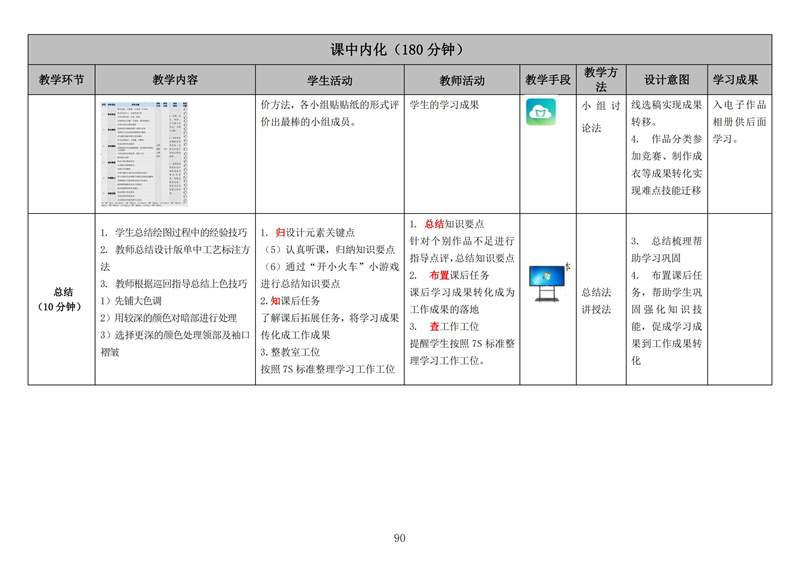Click the cell text 学生的学习成果

[x=444, y=105]
